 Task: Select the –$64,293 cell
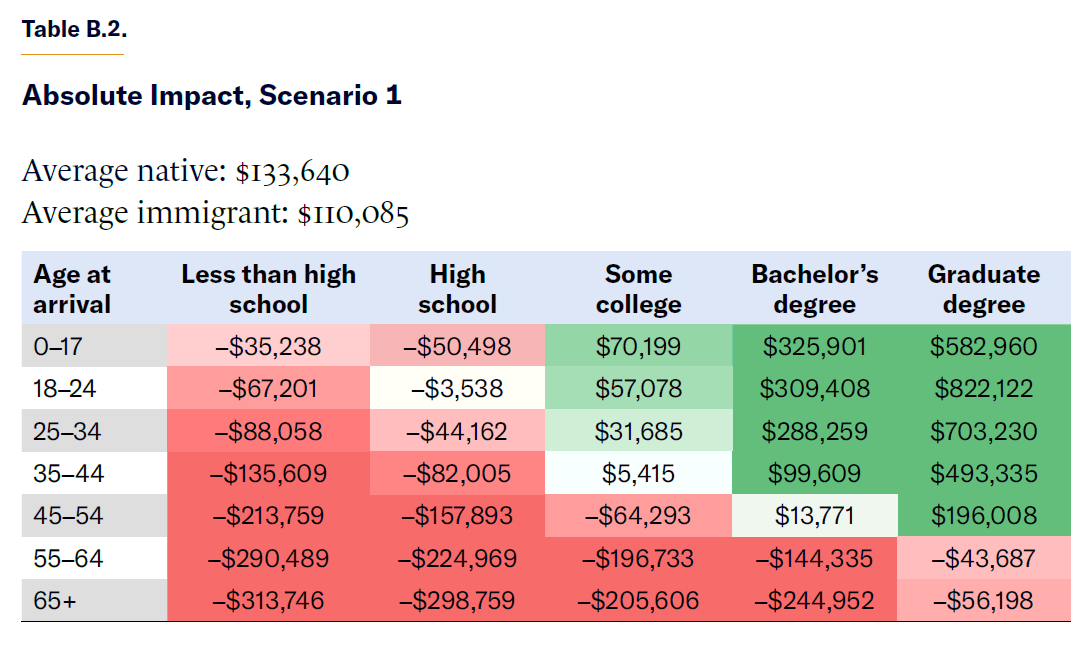click(638, 516)
